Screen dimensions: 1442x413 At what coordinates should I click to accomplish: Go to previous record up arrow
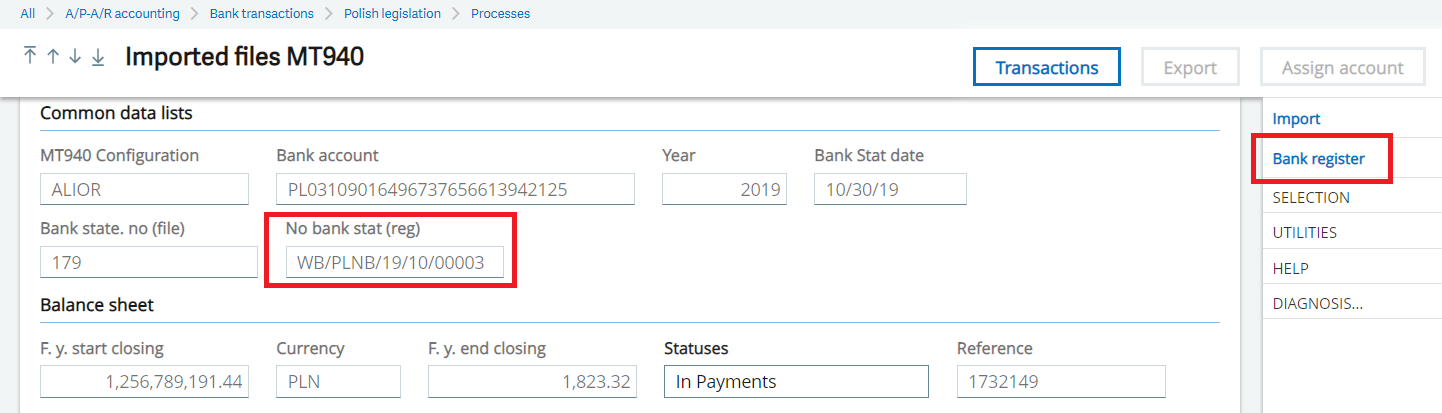52,57
